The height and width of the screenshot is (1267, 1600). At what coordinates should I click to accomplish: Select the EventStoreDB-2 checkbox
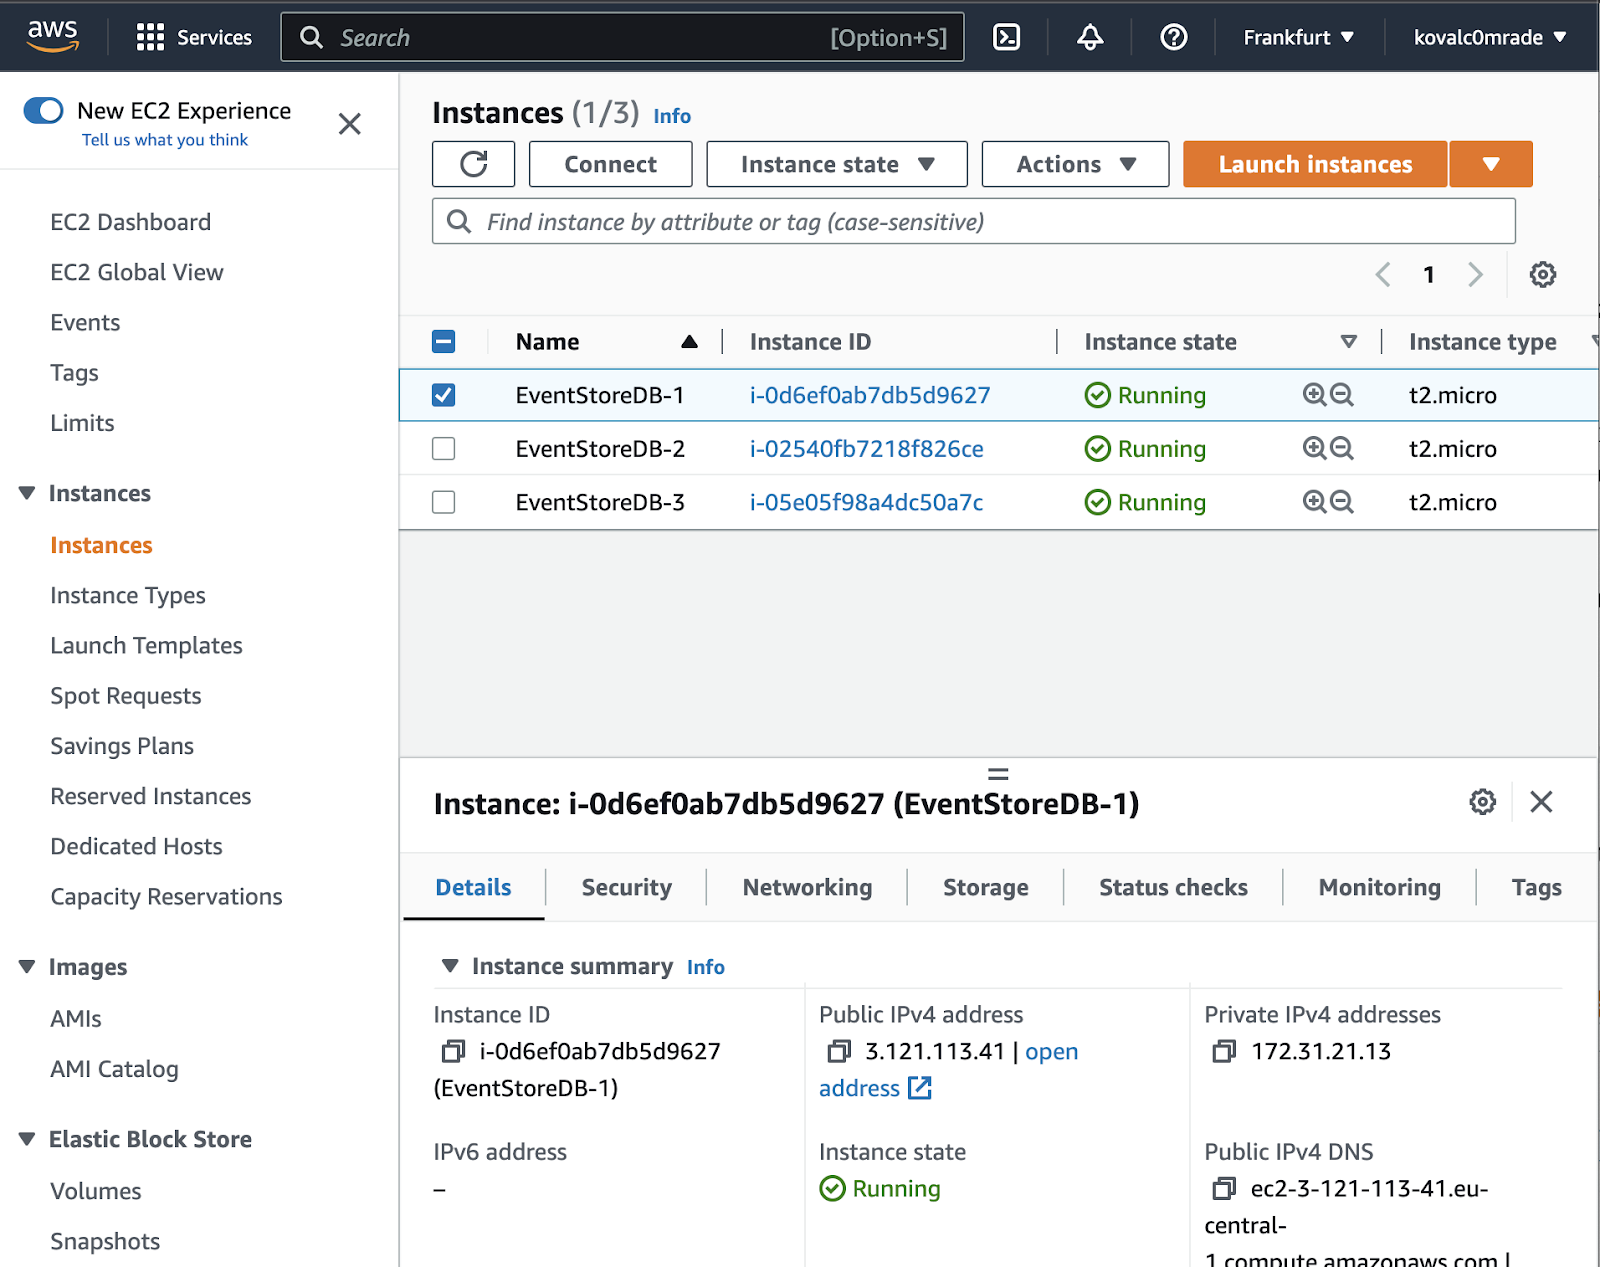tap(443, 448)
